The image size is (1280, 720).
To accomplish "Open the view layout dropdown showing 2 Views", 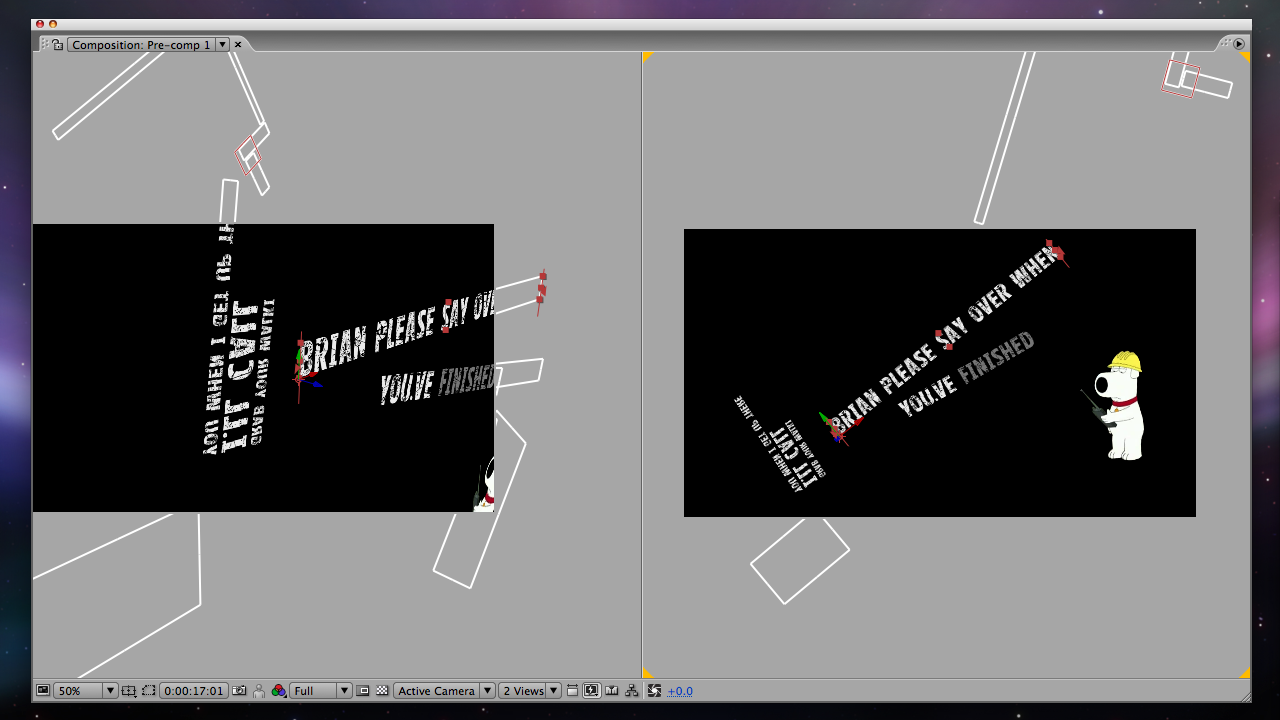I will [x=530, y=691].
